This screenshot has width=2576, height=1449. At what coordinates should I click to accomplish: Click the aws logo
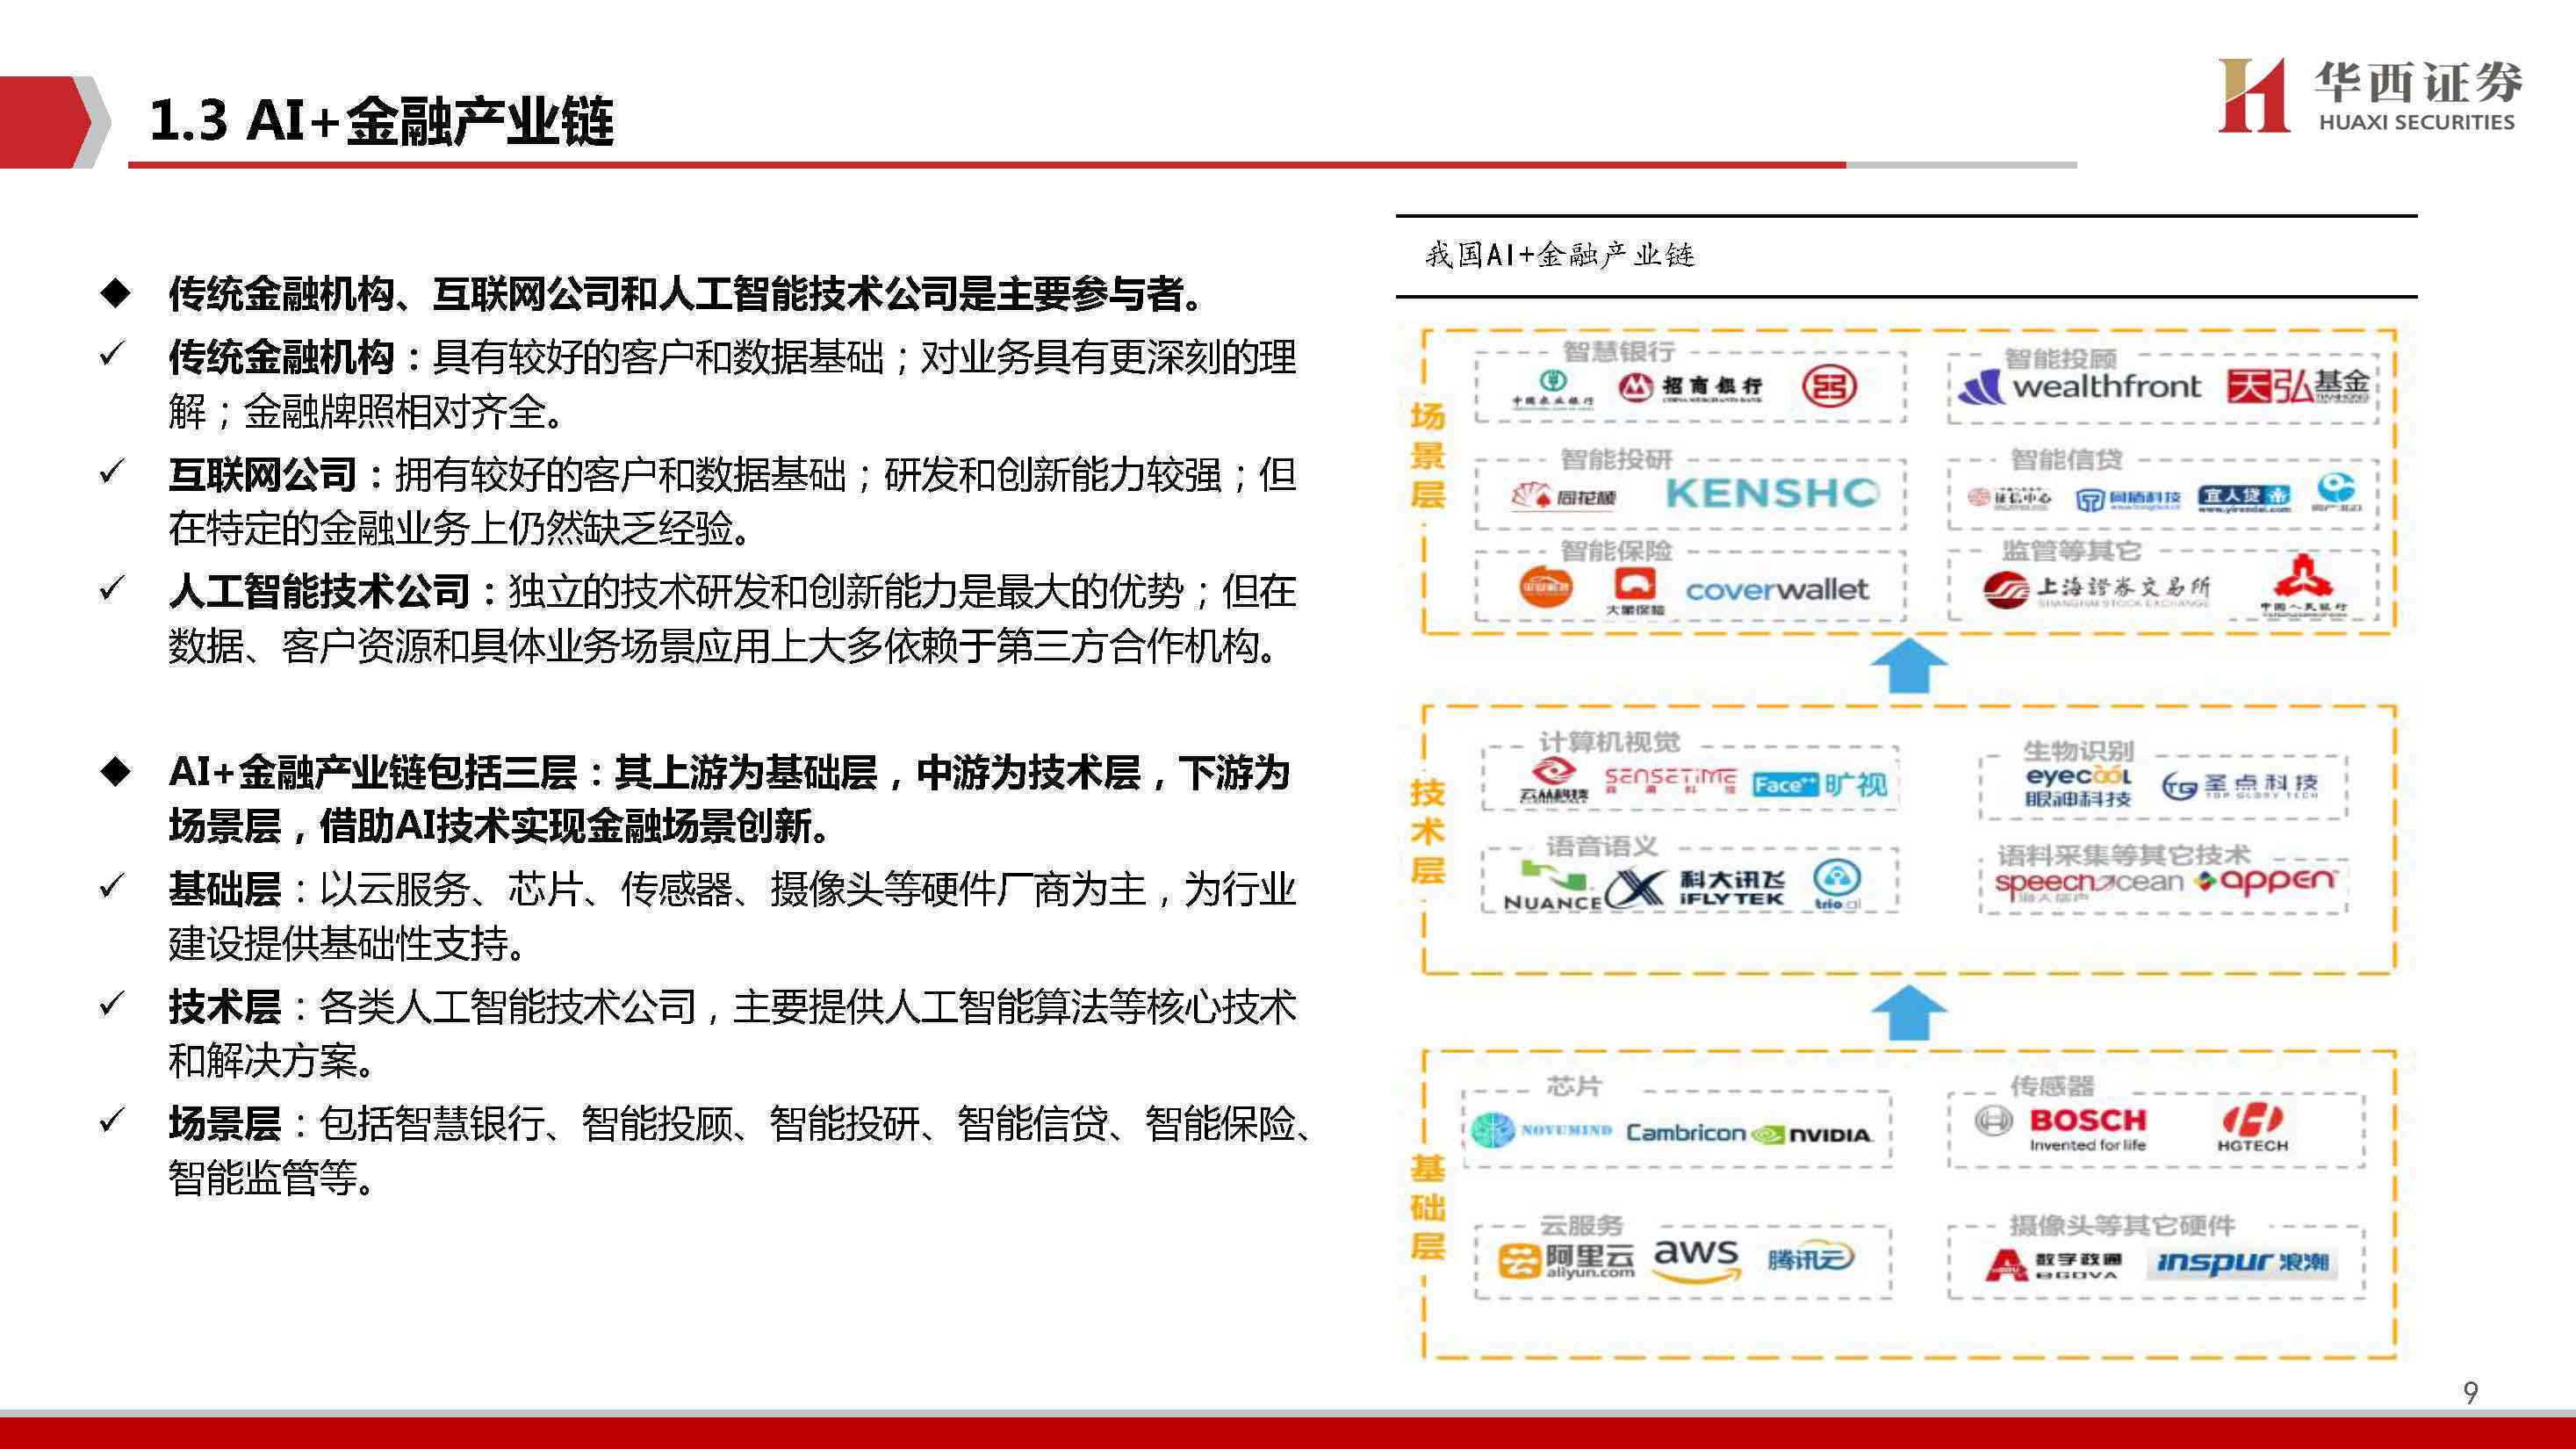tap(1696, 1259)
